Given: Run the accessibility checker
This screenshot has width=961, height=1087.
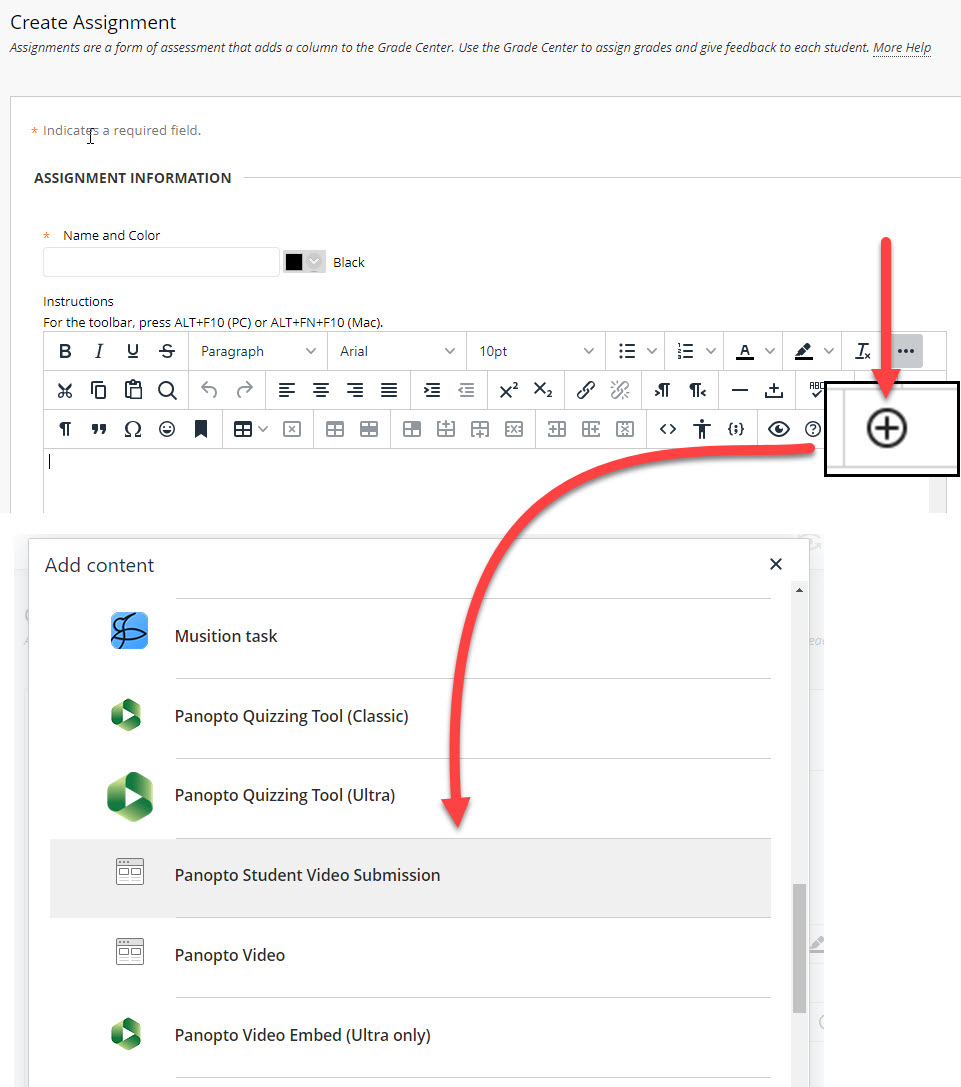Looking at the screenshot, I should [x=702, y=429].
